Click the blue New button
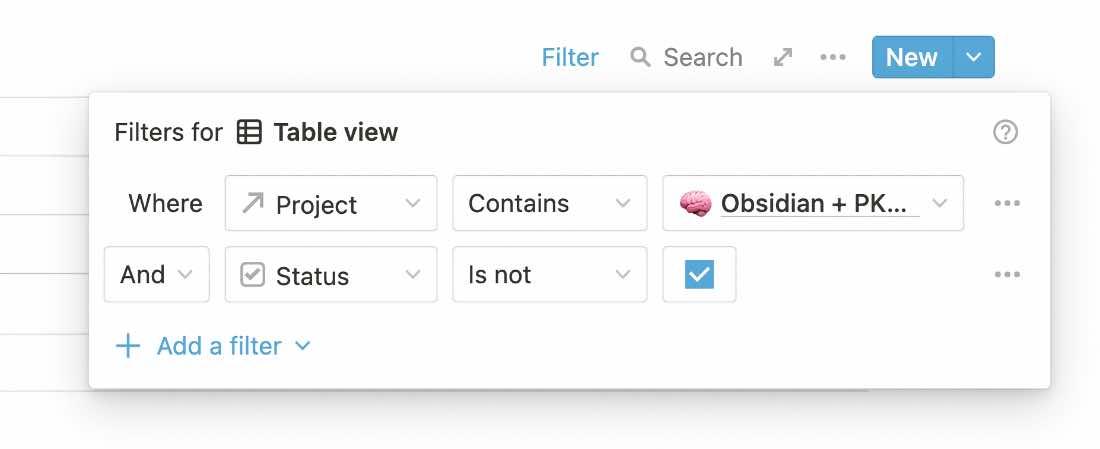The width and height of the screenshot is (1100, 449). (x=912, y=57)
